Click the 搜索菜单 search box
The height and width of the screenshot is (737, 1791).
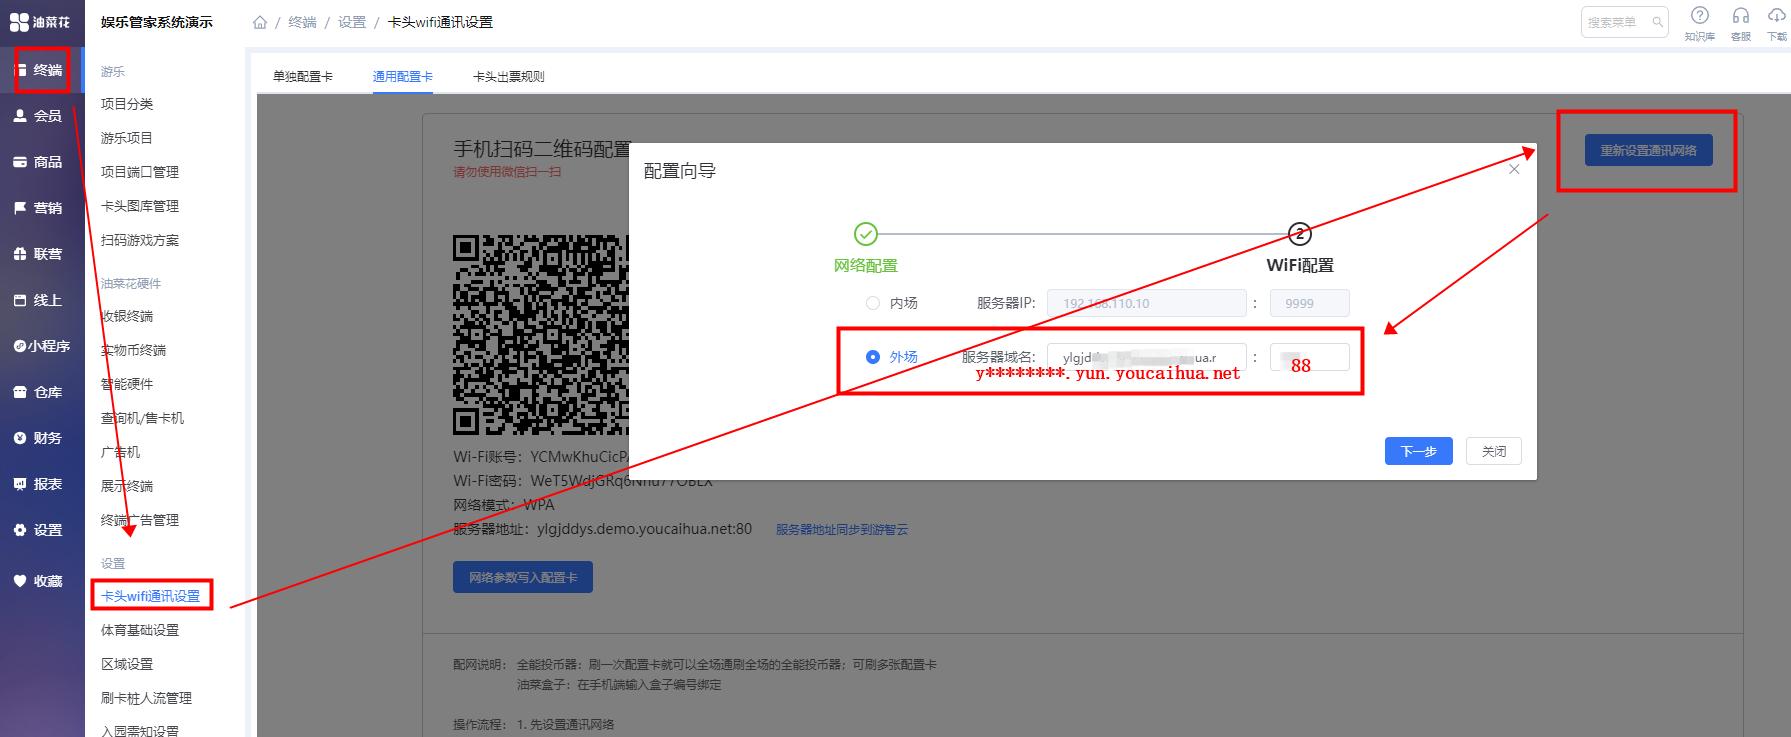click(1624, 22)
